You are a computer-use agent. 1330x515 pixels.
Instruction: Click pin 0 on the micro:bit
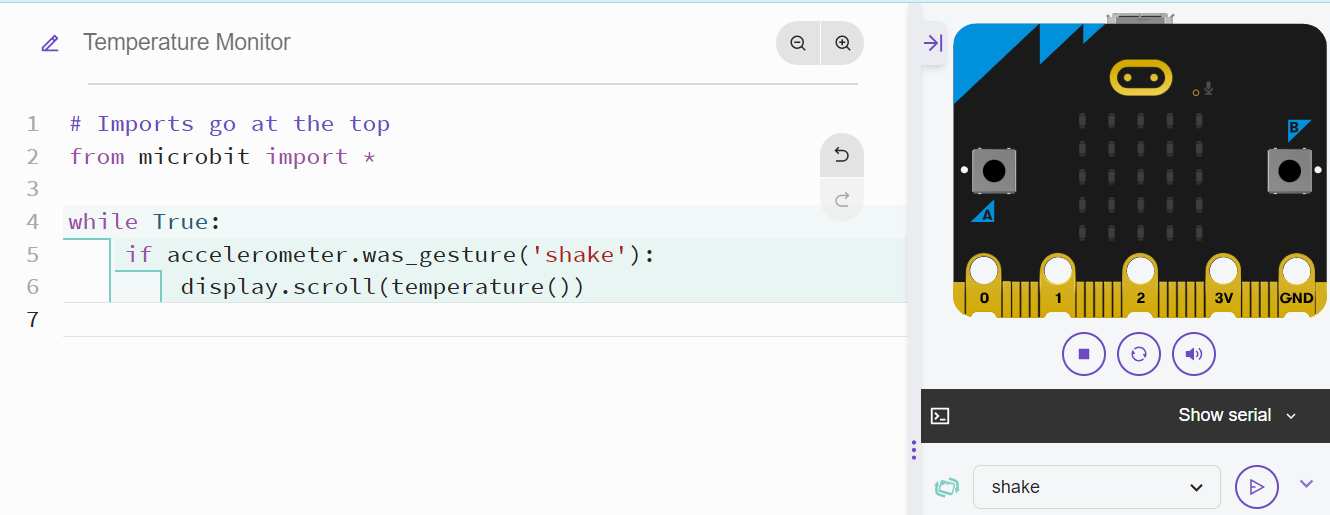pos(984,272)
